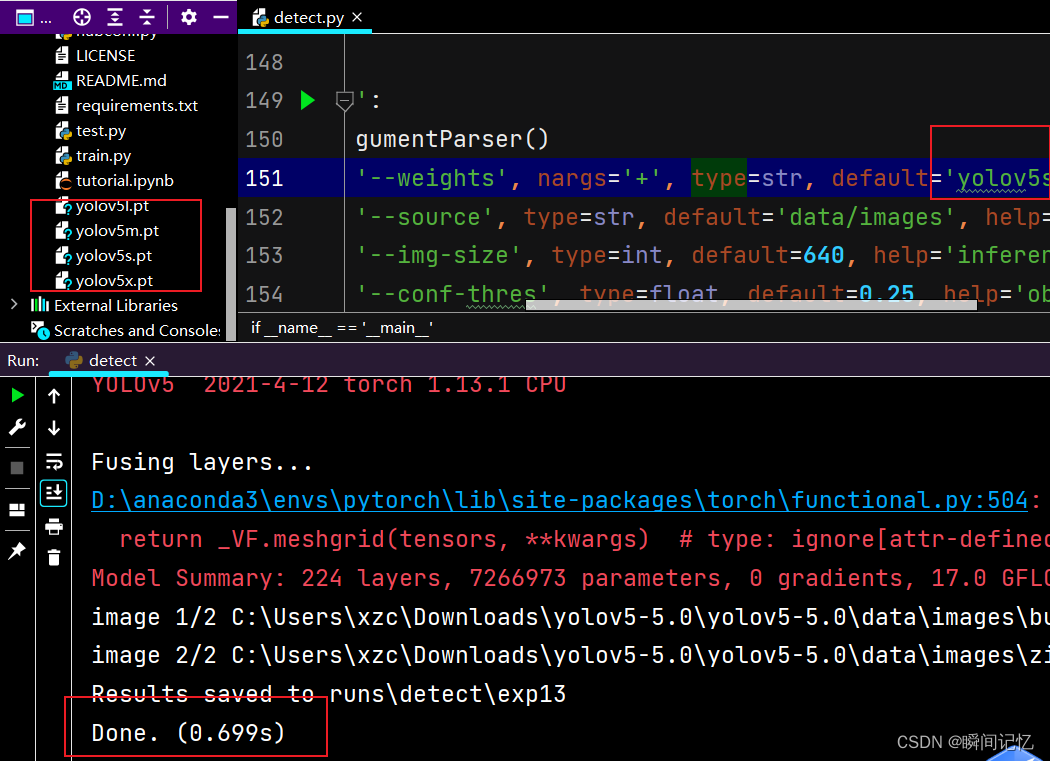Print the console contents
1050x761 pixels.
tap(53, 527)
